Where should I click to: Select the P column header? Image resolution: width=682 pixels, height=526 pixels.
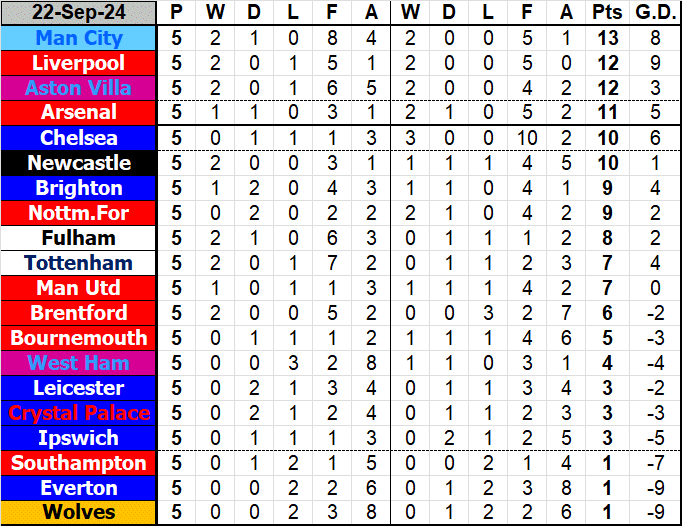click(177, 13)
